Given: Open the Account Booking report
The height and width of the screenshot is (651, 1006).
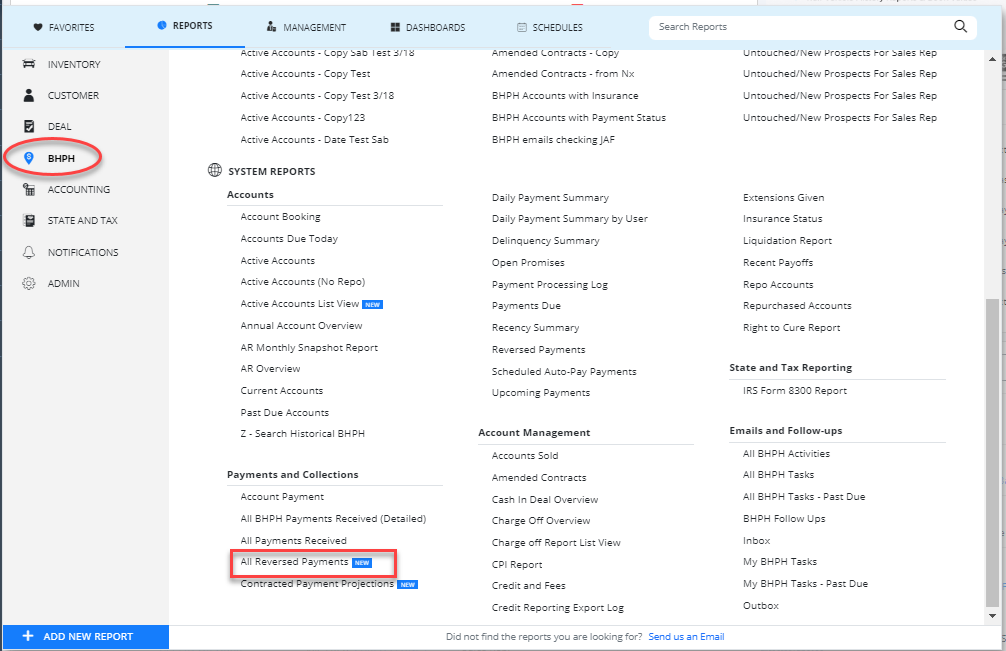Looking at the screenshot, I should (x=280, y=217).
